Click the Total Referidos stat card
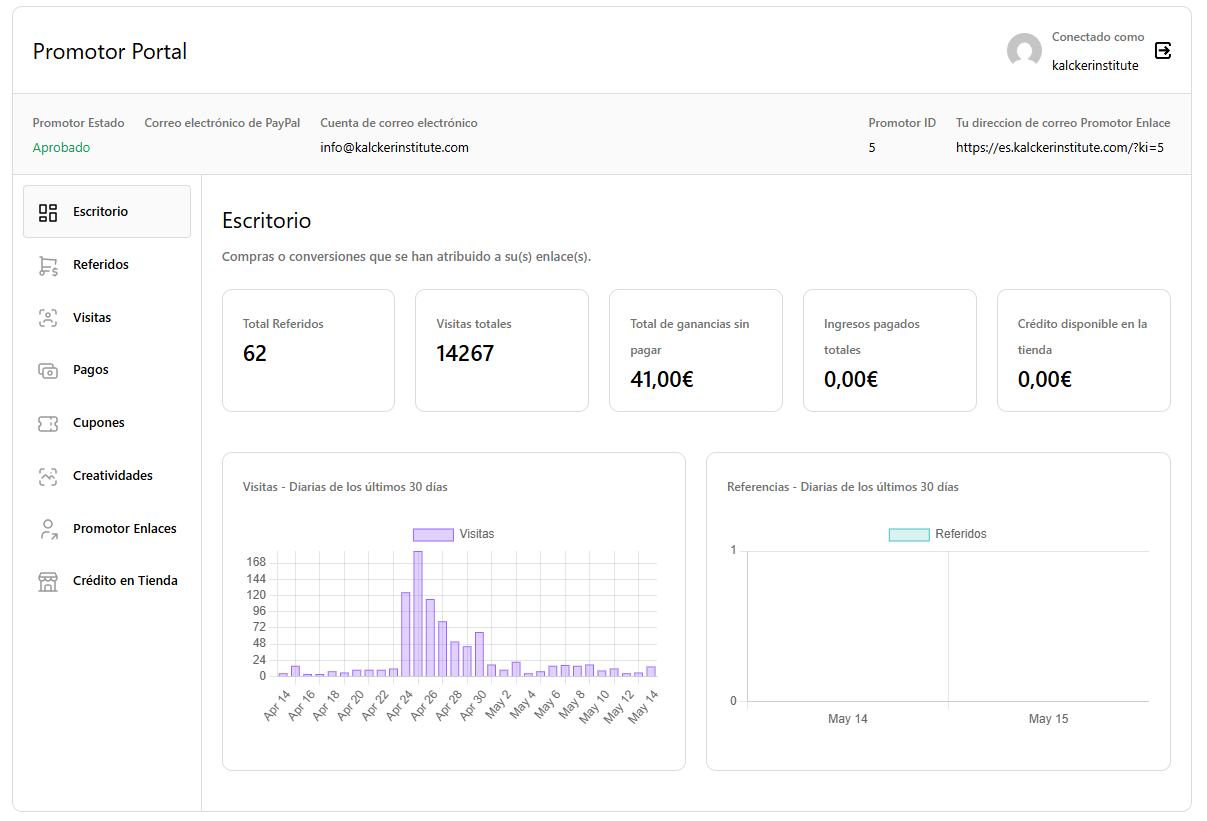Image resolution: width=1207 pixels, height=821 pixels. click(x=308, y=350)
